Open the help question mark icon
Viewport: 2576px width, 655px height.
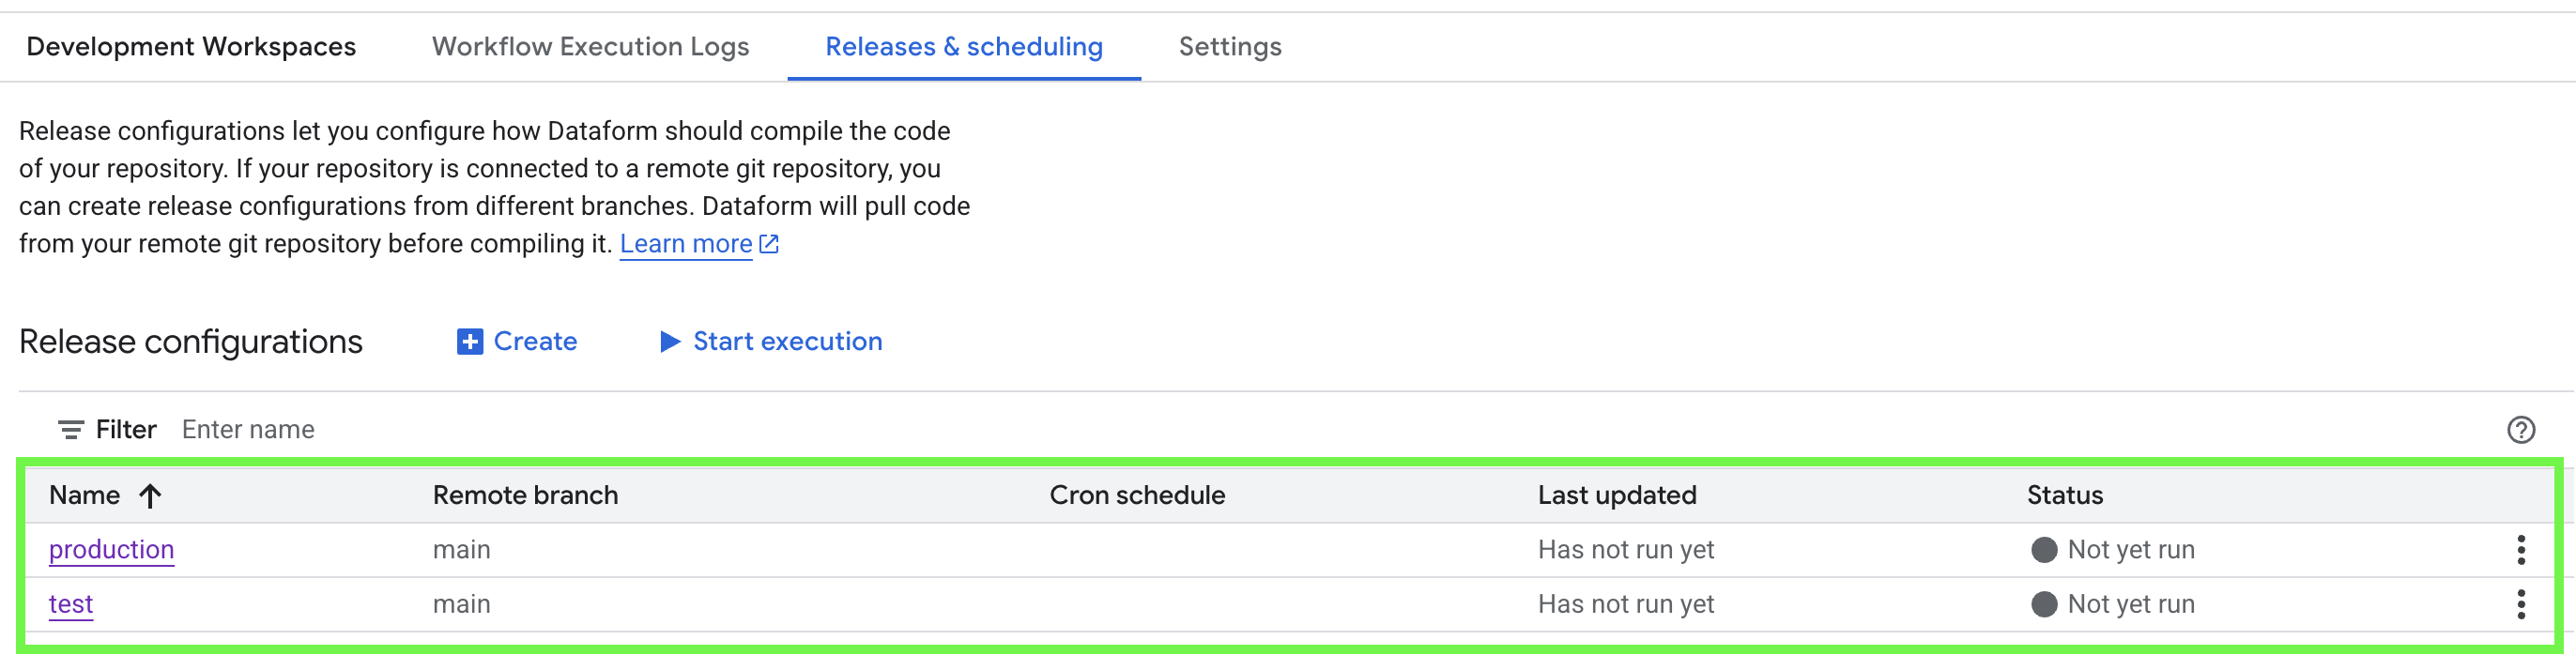(x=2522, y=428)
